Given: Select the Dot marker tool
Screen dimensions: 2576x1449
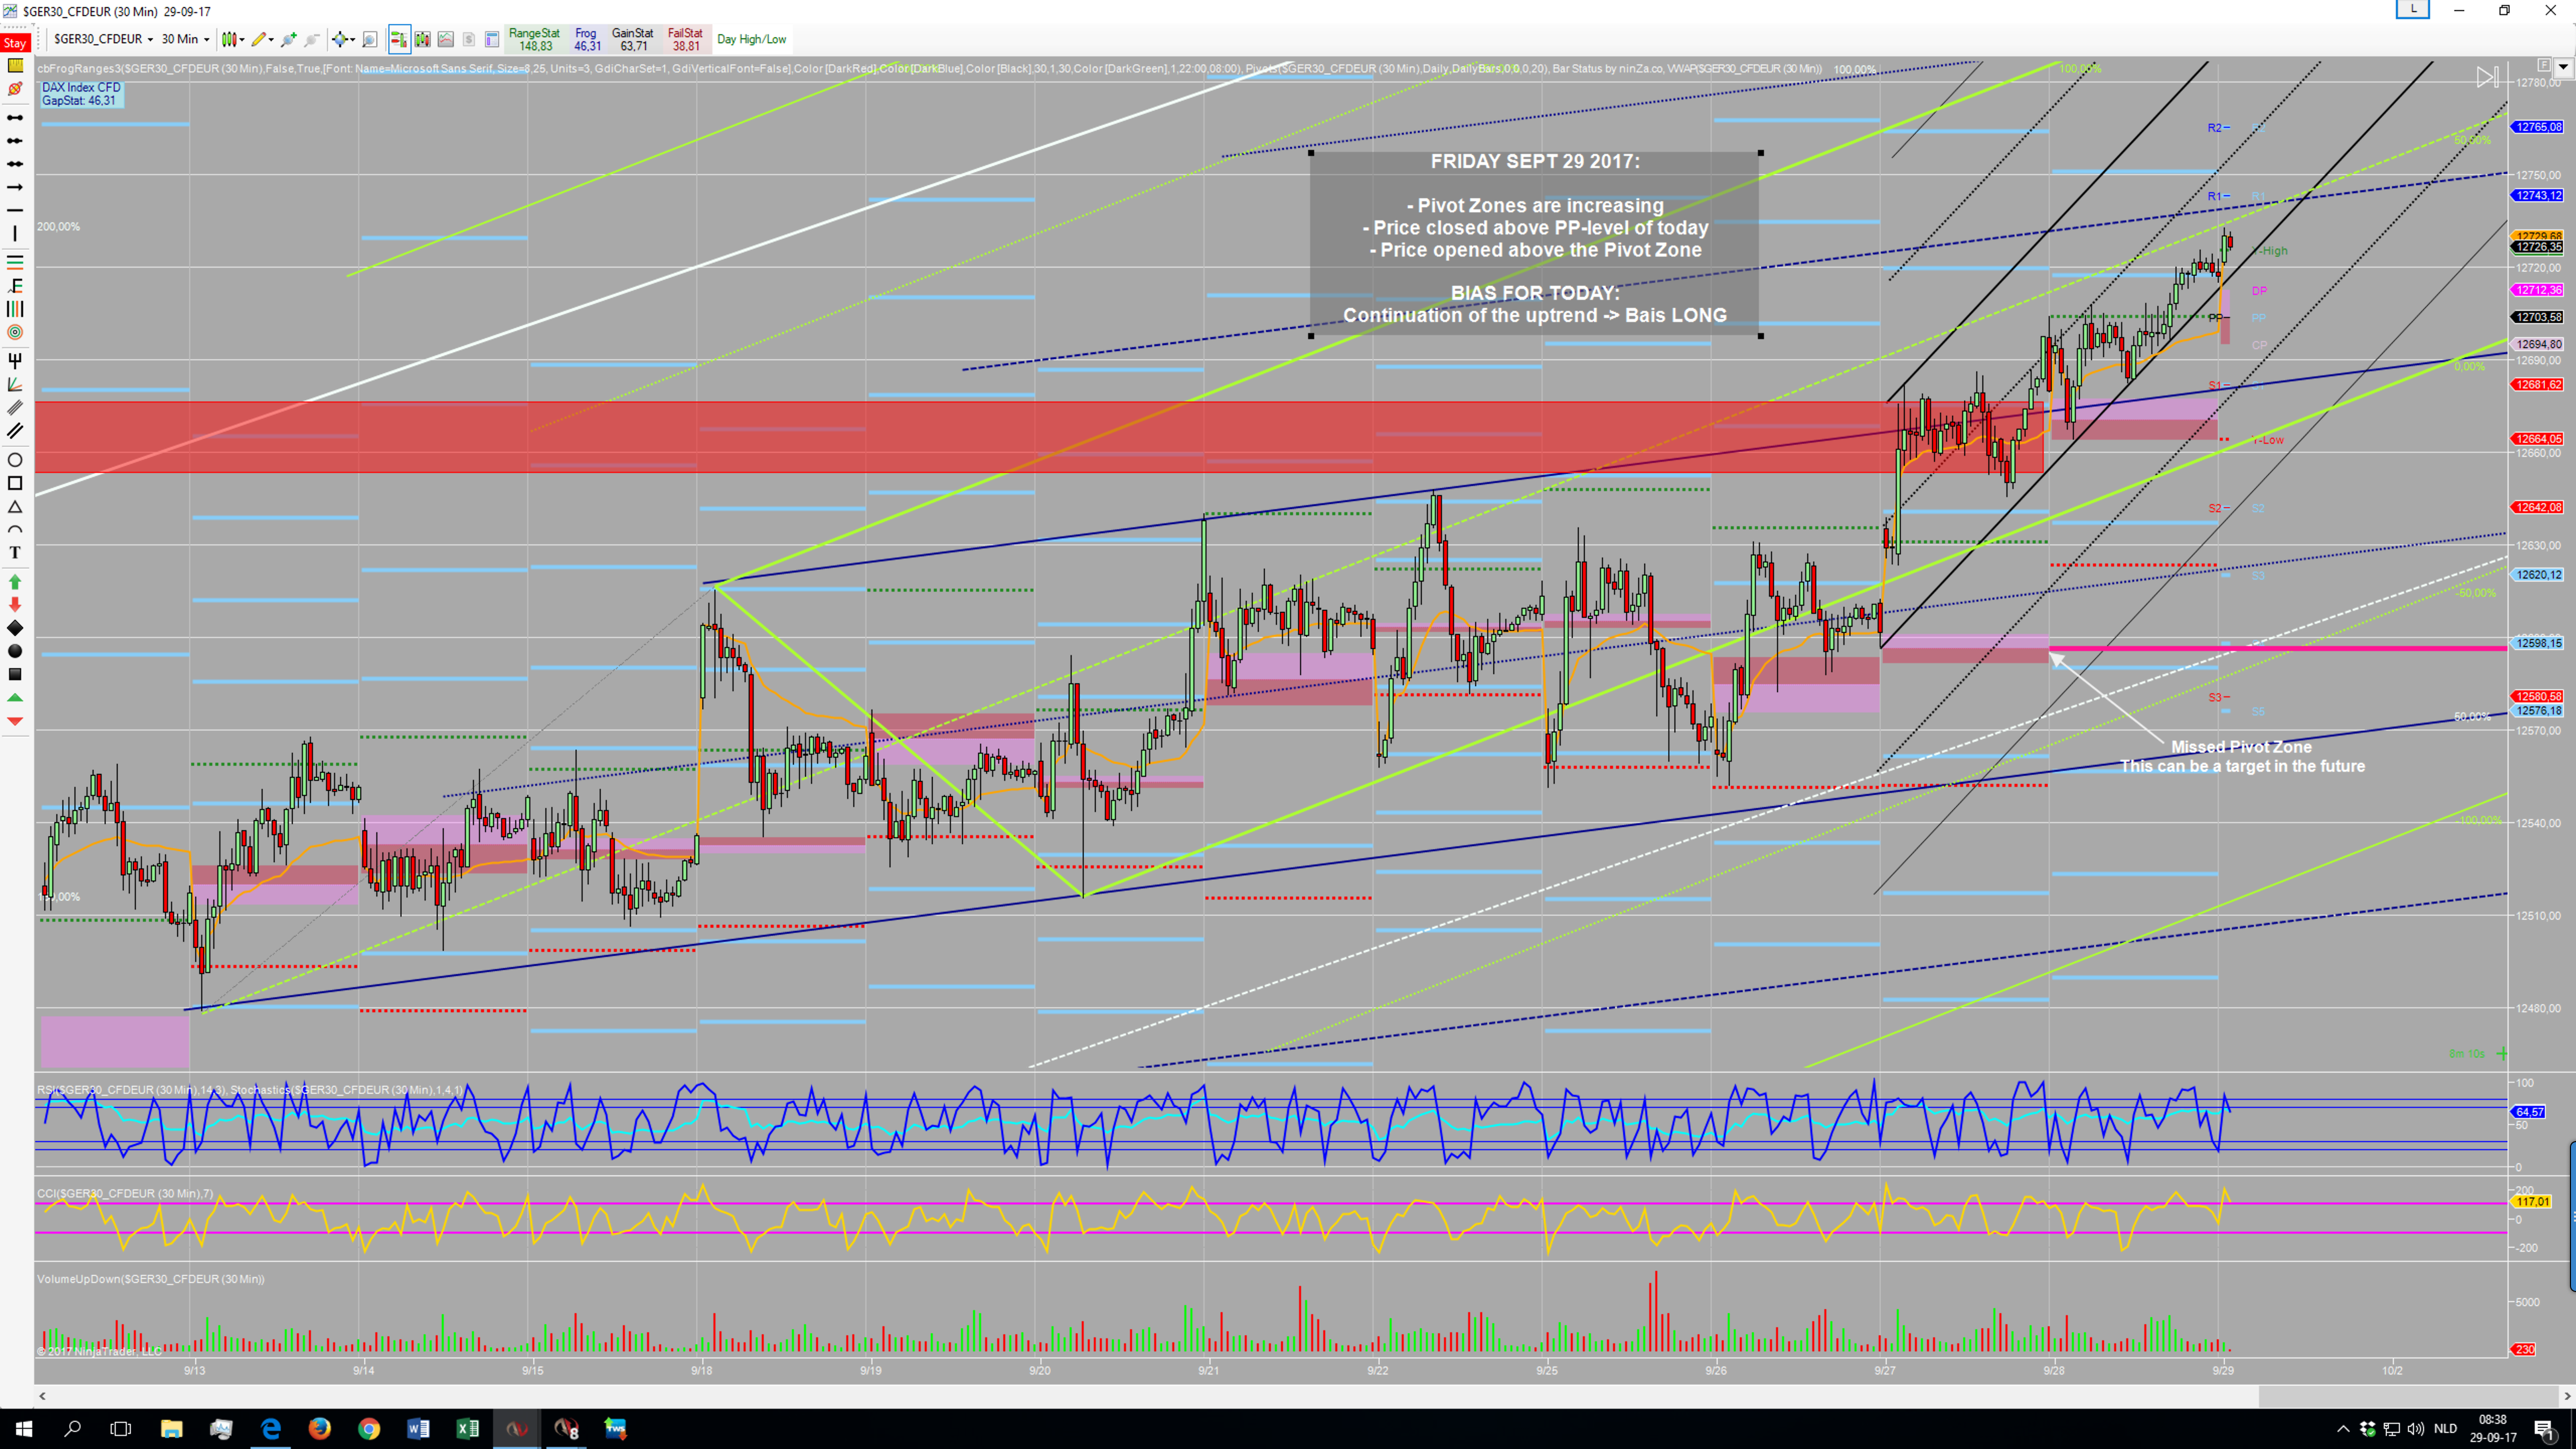Looking at the screenshot, I should [15, 651].
